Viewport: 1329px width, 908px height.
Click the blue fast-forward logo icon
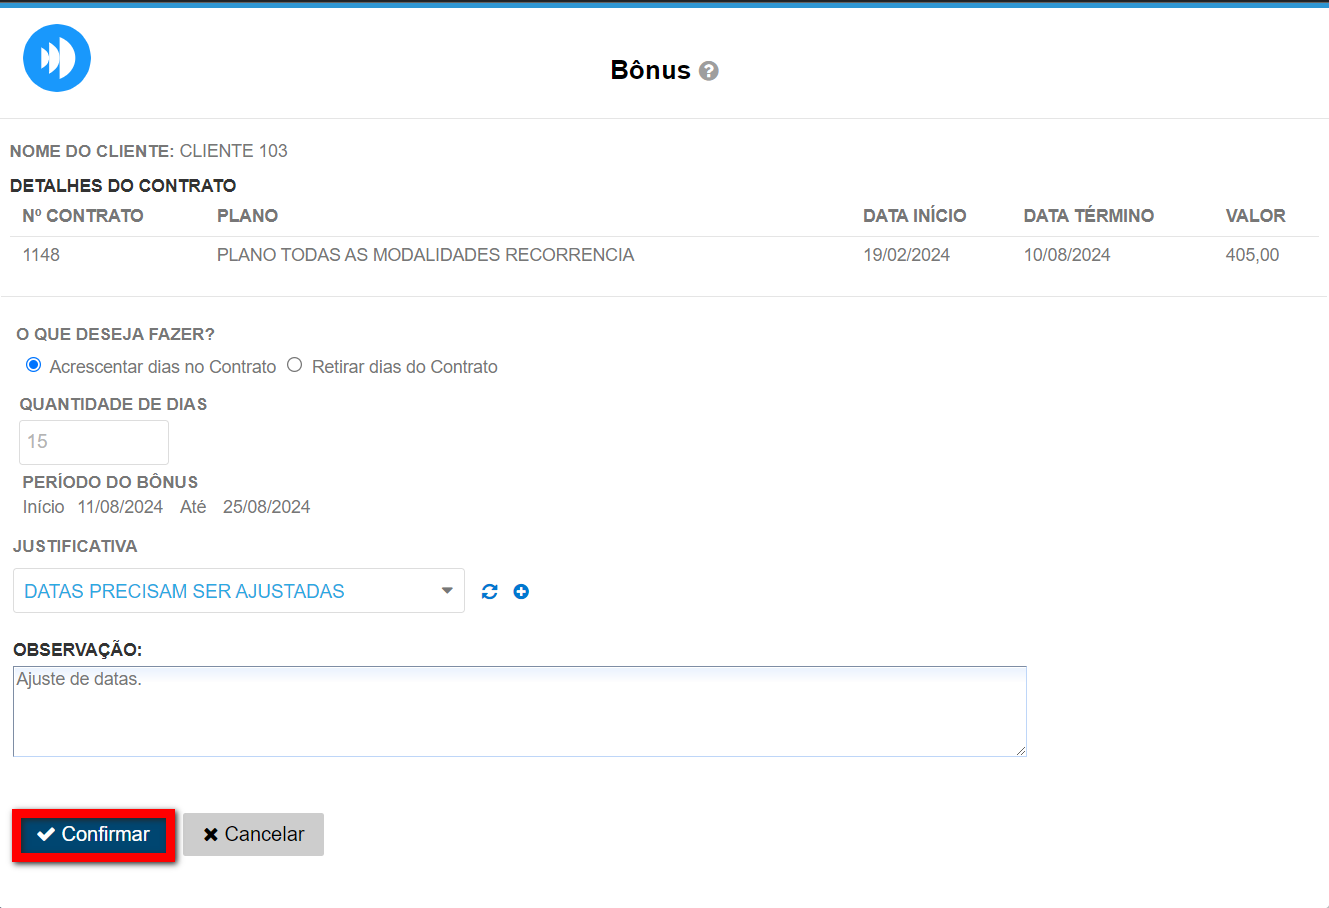pos(57,58)
